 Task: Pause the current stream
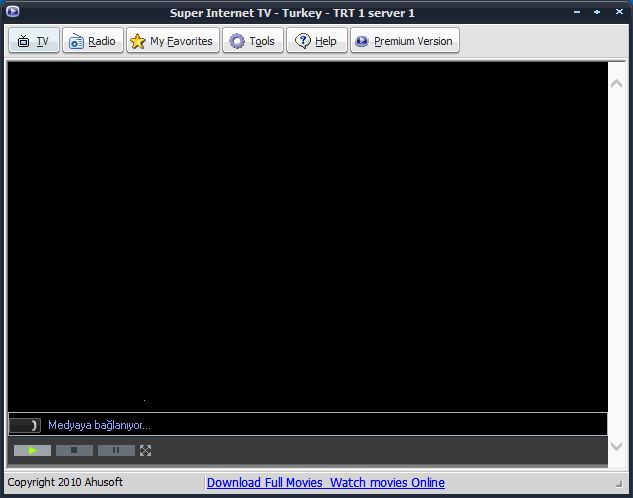(x=116, y=450)
